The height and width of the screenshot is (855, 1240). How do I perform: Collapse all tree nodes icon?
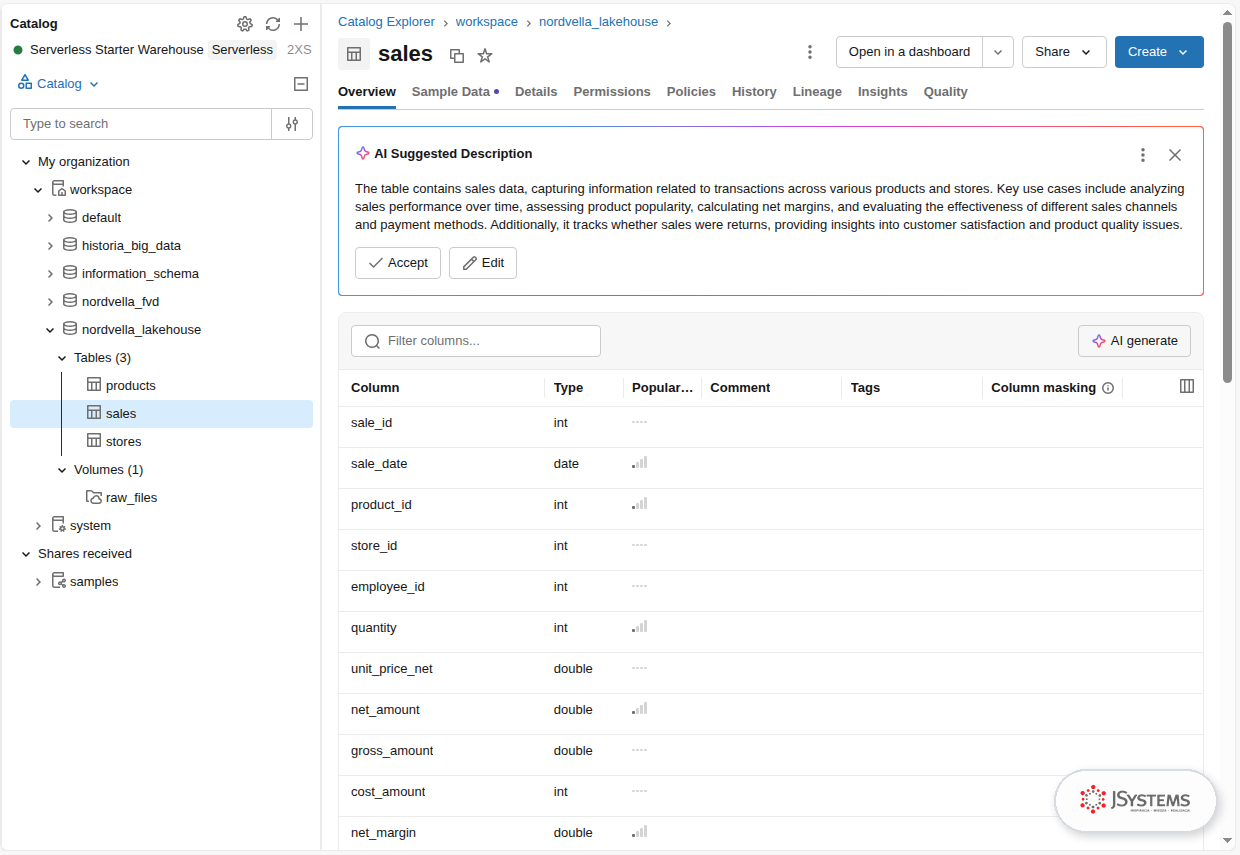pyautogui.click(x=301, y=84)
